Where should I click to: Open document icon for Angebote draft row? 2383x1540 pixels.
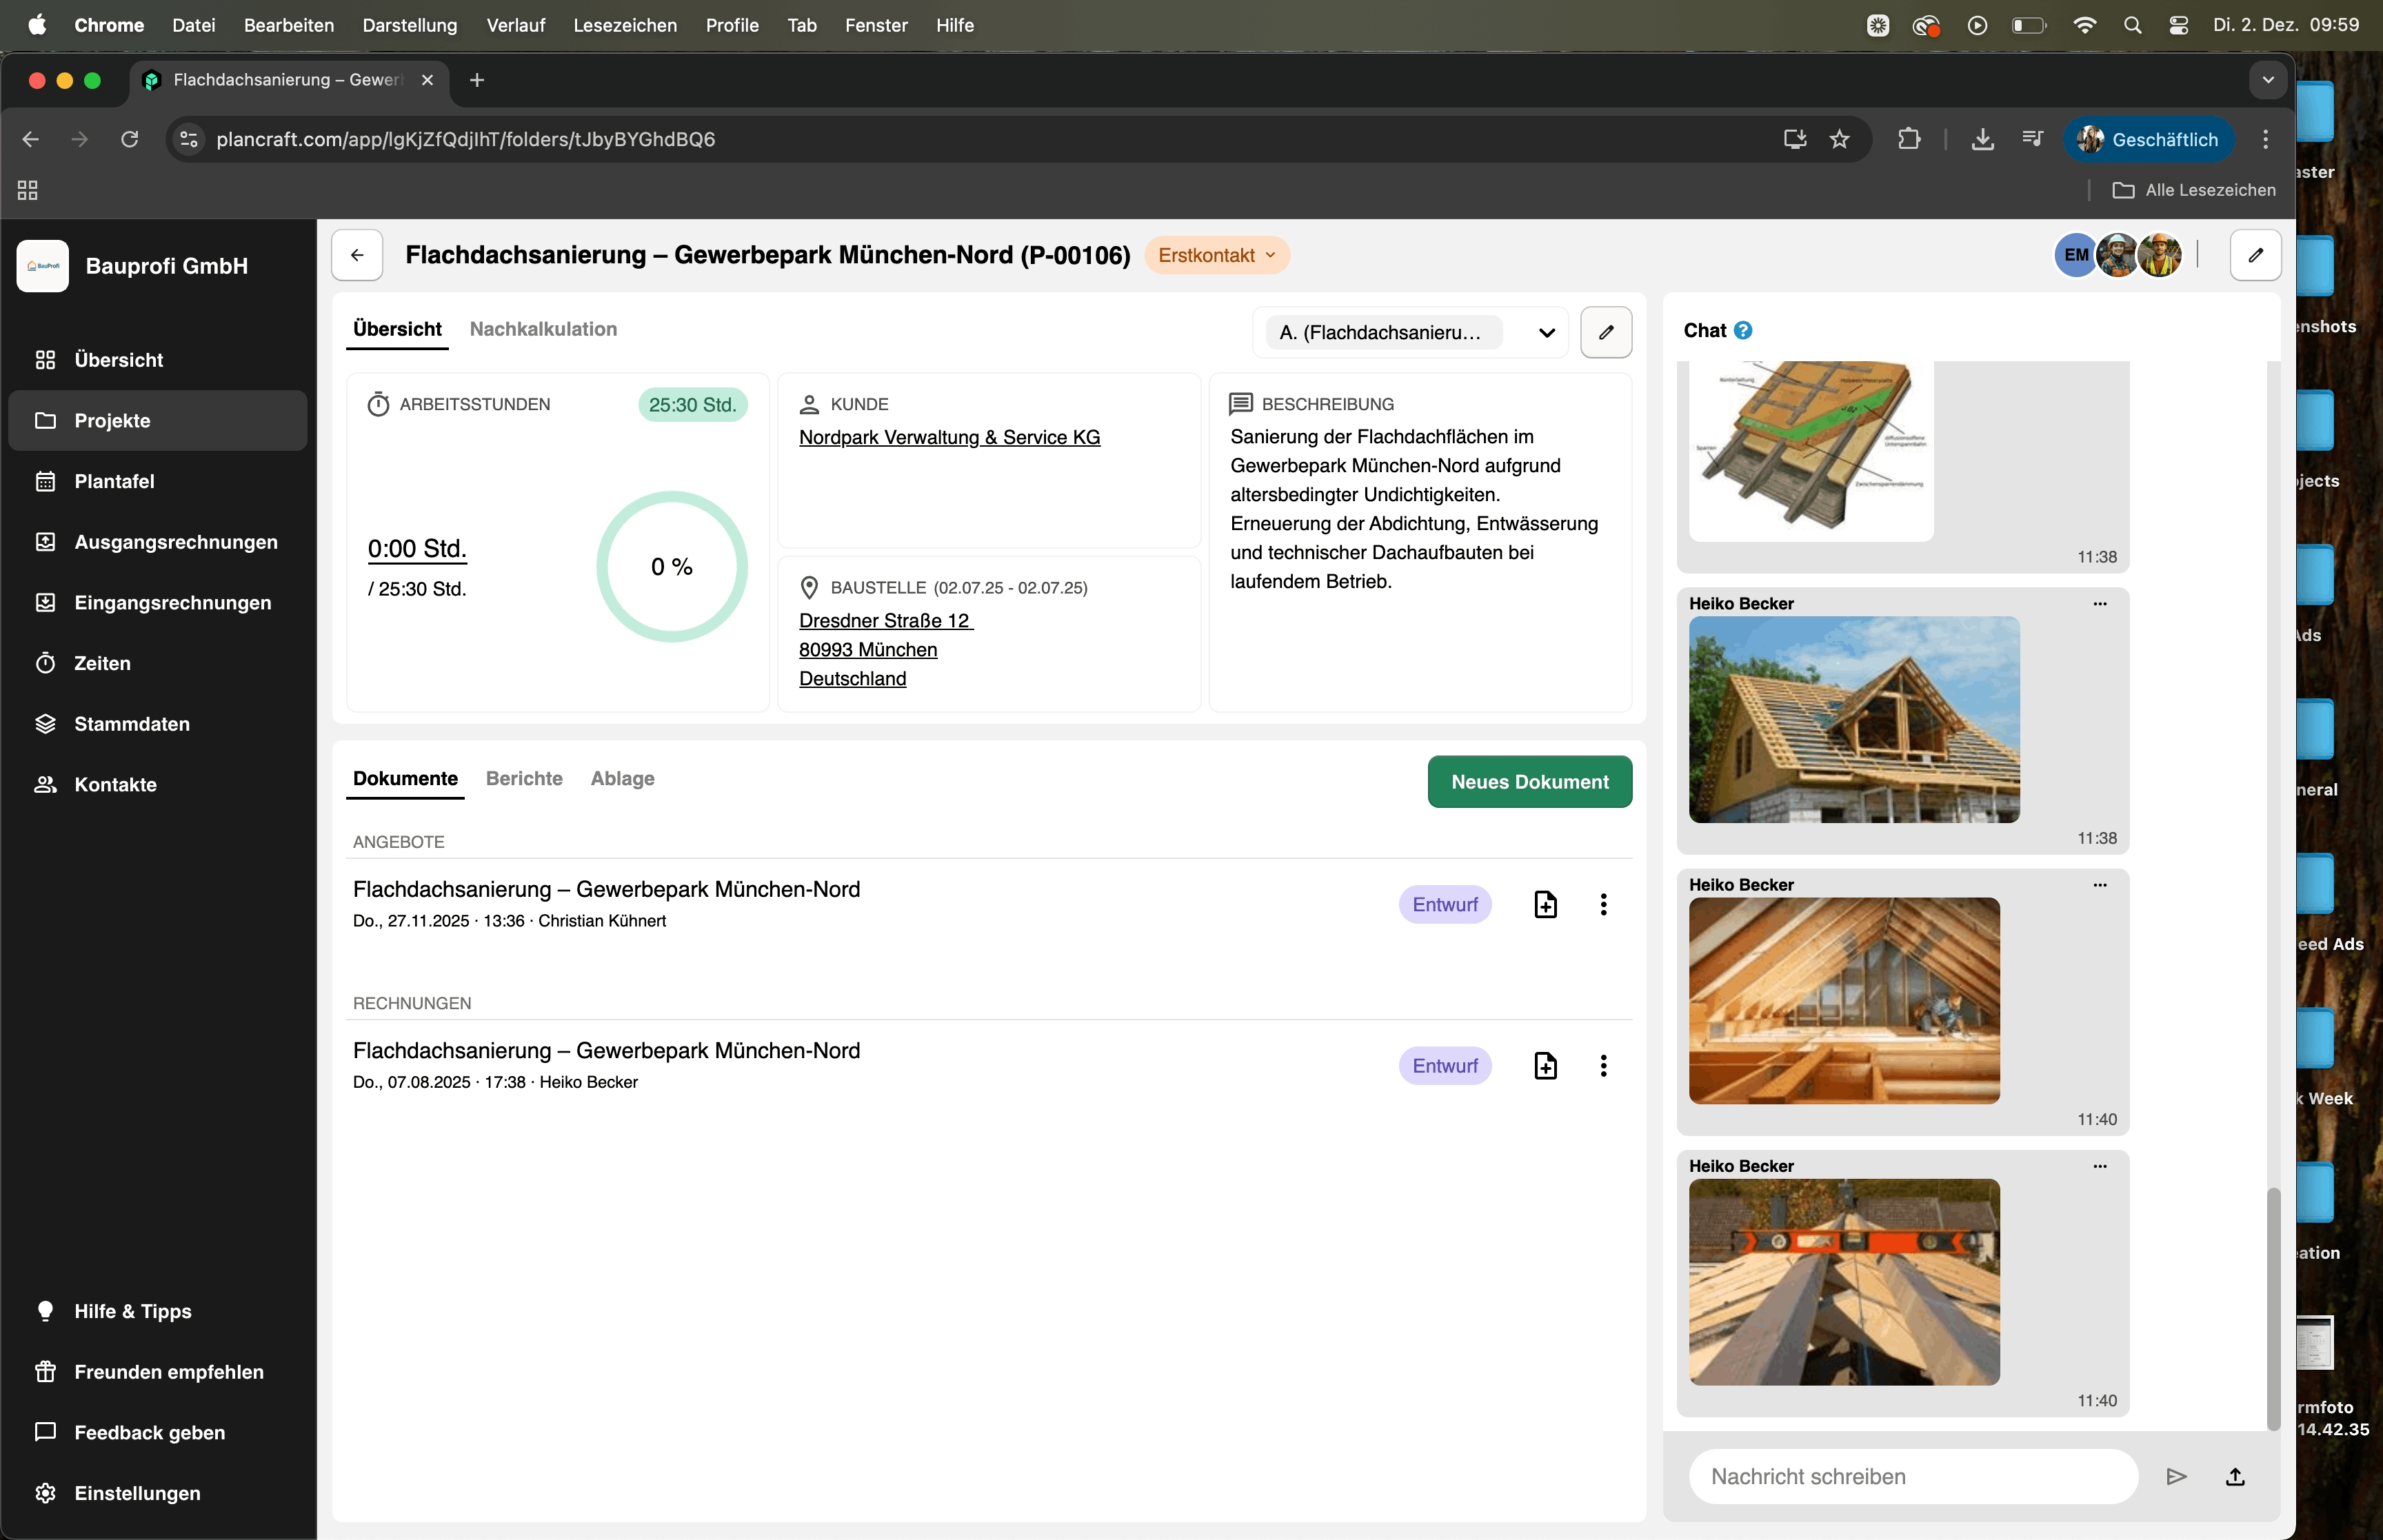coord(1545,904)
